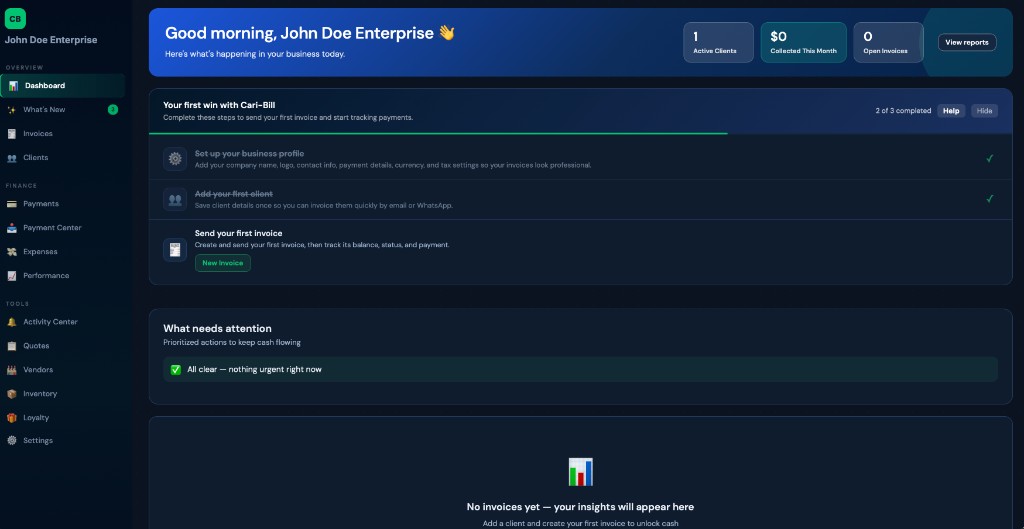Click the Quotes clipboard icon

point(12,345)
